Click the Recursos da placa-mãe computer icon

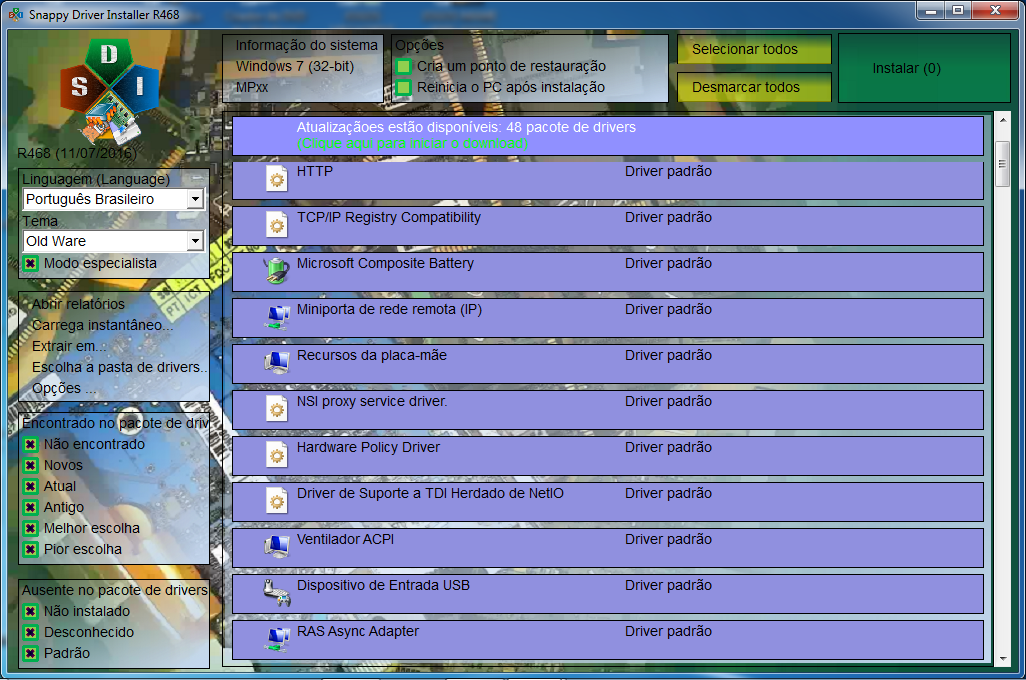[277, 362]
